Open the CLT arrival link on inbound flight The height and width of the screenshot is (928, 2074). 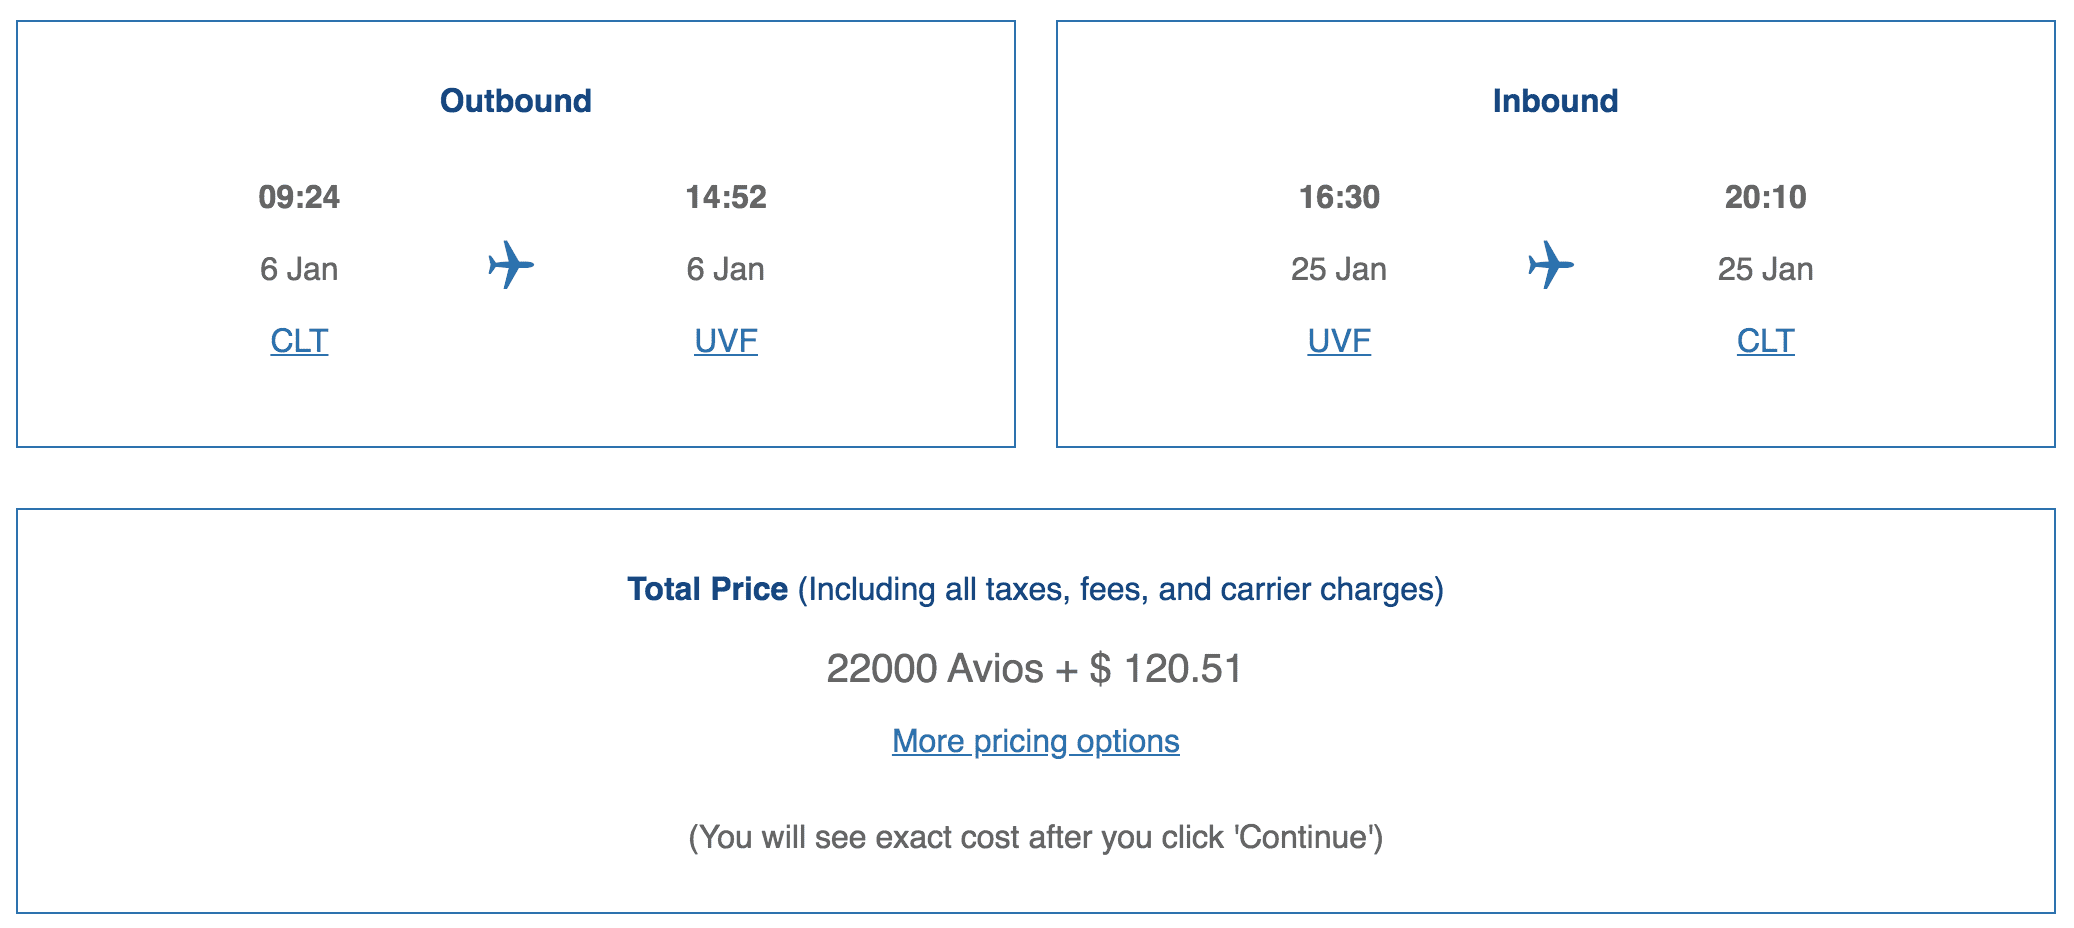(1765, 341)
